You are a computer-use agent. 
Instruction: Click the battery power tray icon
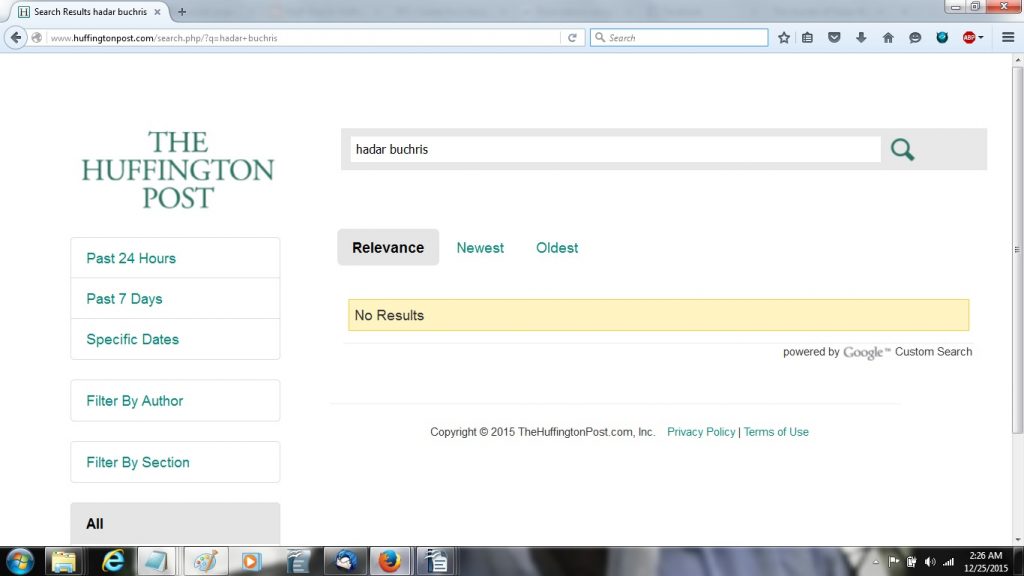pos(912,562)
